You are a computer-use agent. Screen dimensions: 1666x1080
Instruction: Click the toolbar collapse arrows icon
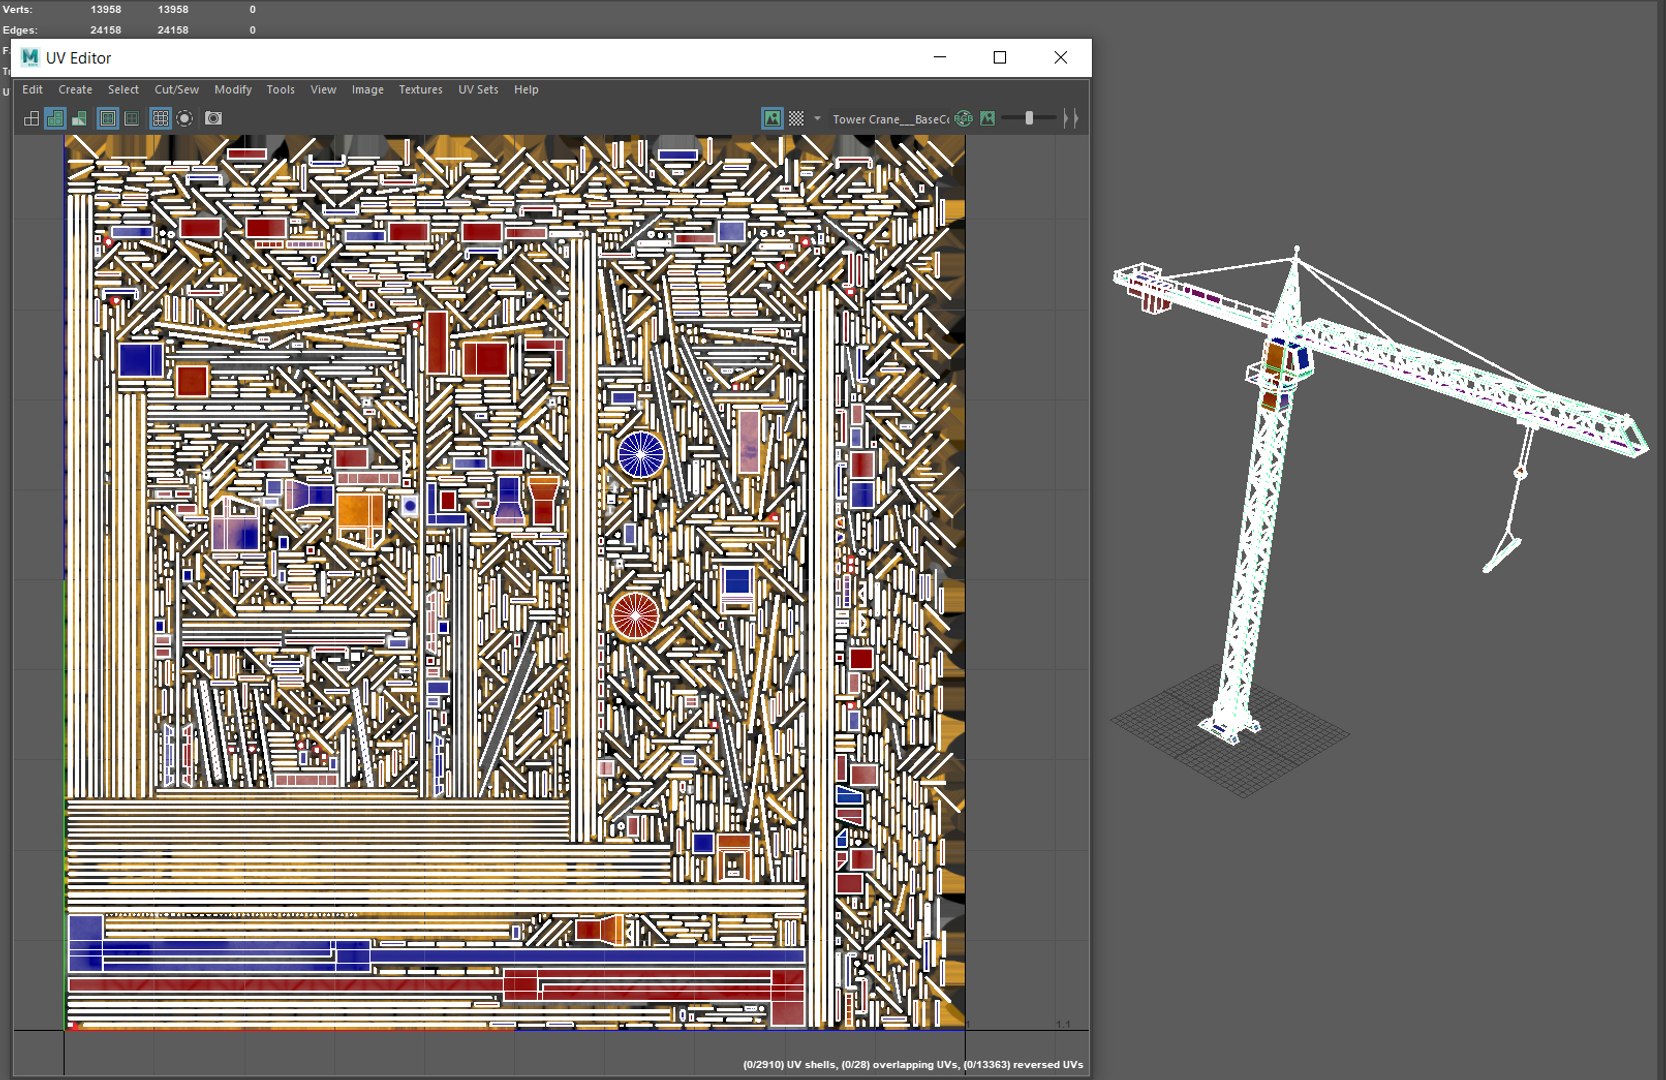coord(1071,119)
